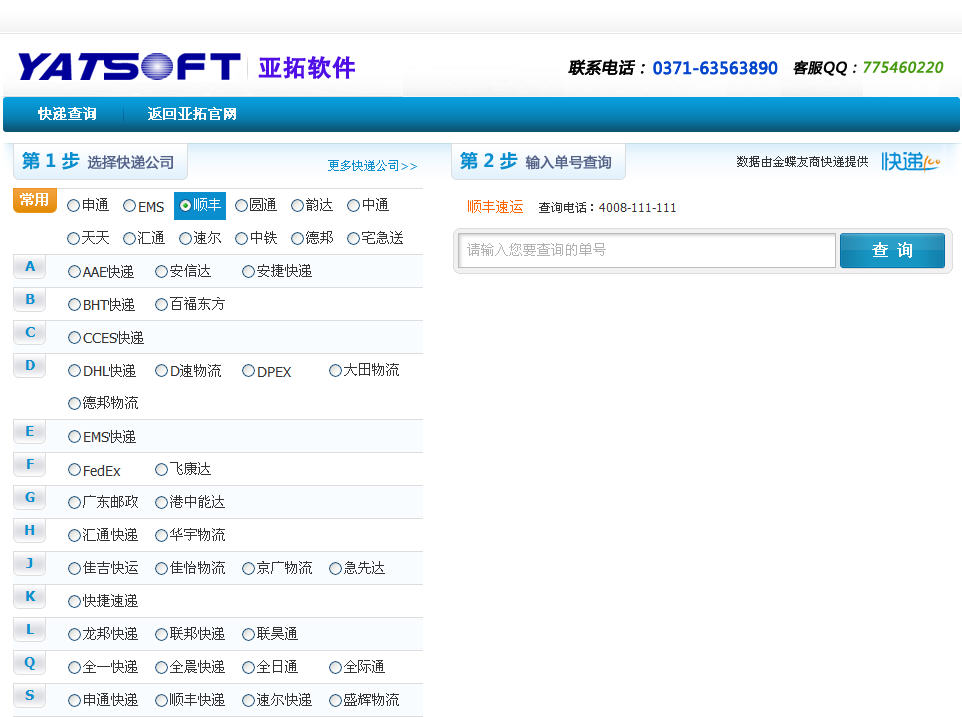The height and width of the screenshot is (717, 962).
Task: Select the 宅急送 courier option
Action: [354, 239]
